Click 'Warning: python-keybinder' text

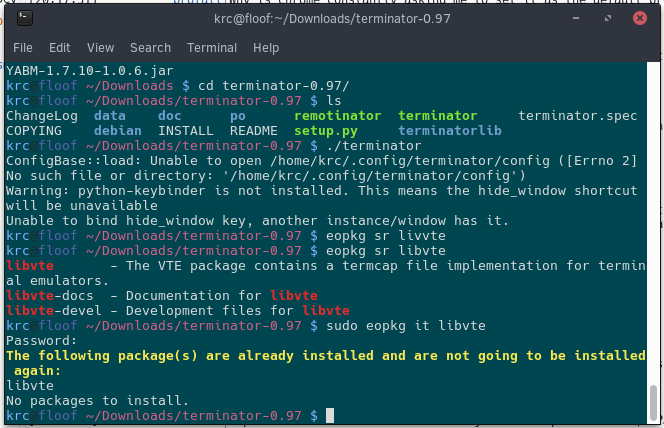click(x=106, y=191)
